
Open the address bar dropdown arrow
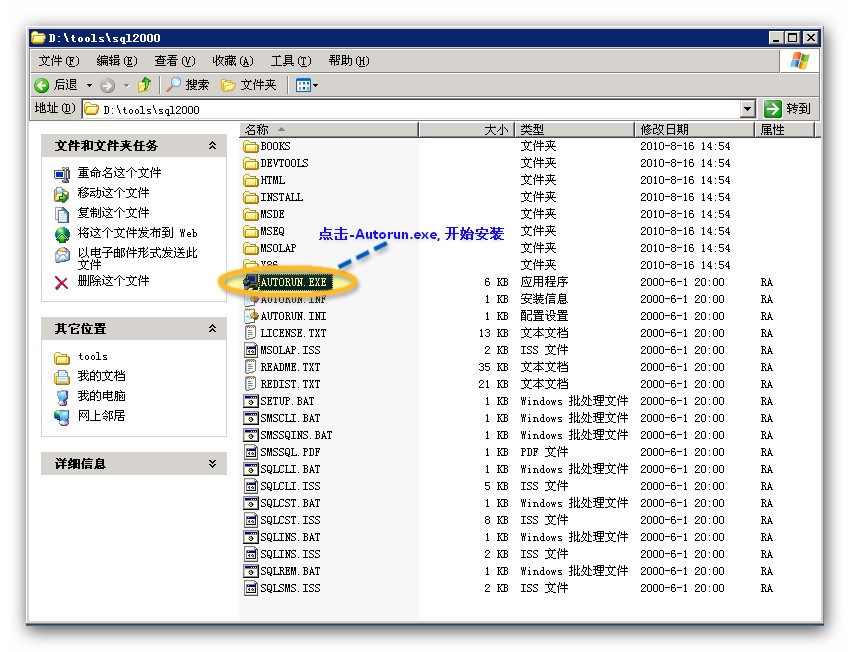tap(748, 109)
